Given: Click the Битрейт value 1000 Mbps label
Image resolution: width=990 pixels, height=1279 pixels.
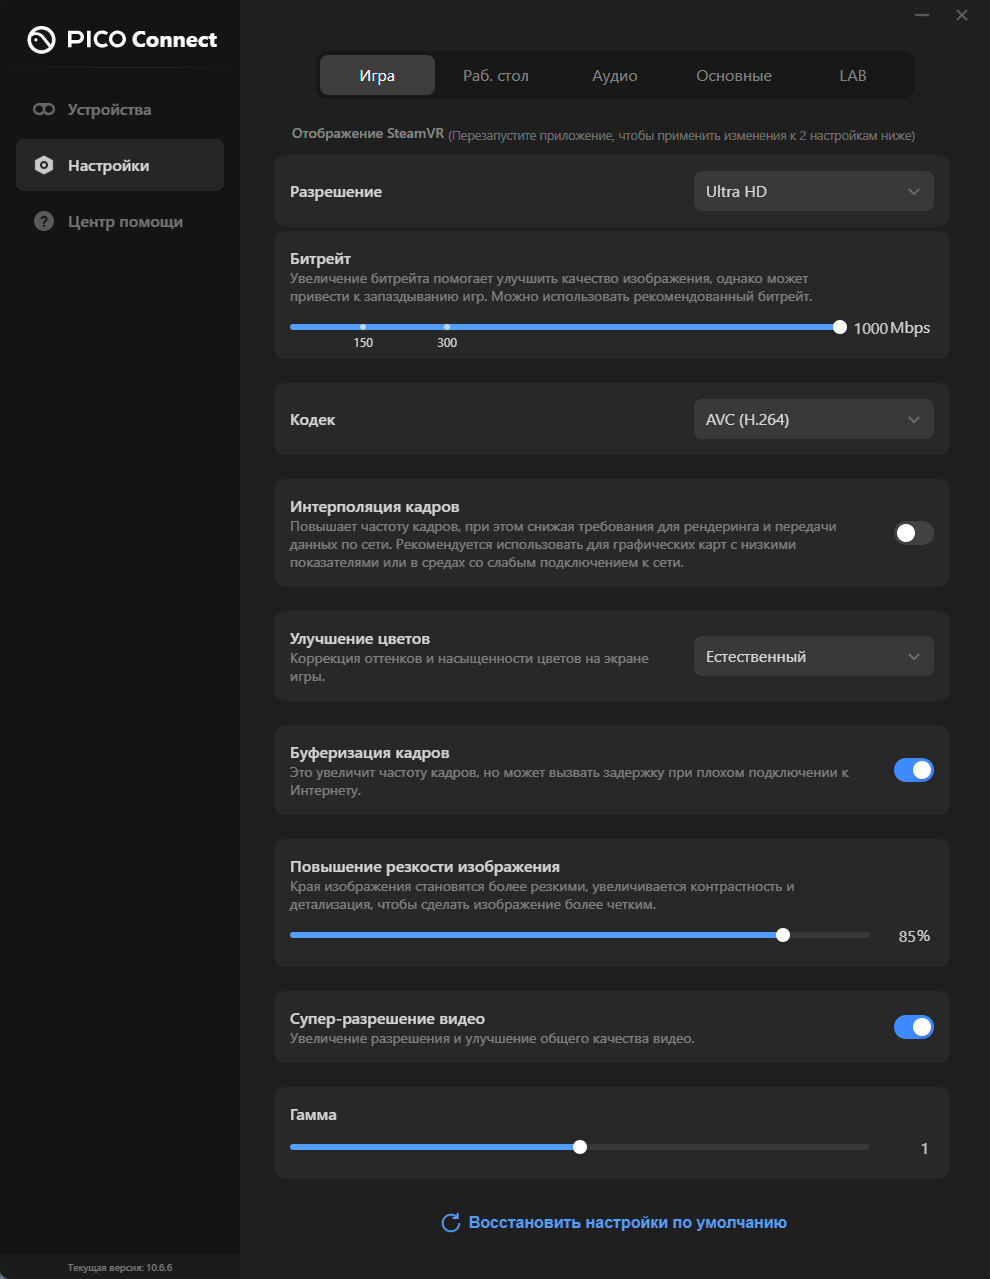Looking at the screenshot, I should (891, 327).
